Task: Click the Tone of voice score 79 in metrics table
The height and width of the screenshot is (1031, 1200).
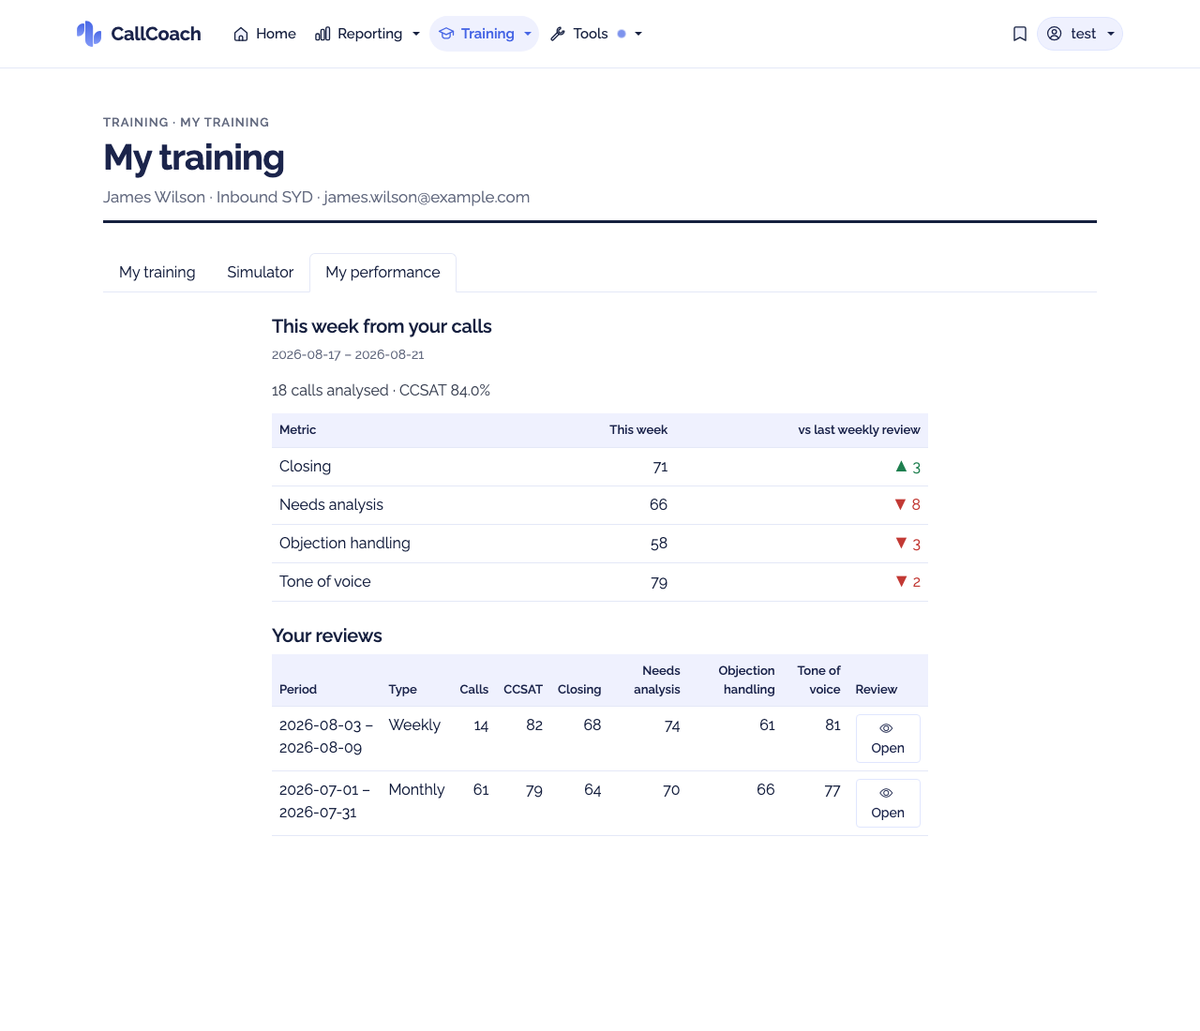Action: (659, 582)
